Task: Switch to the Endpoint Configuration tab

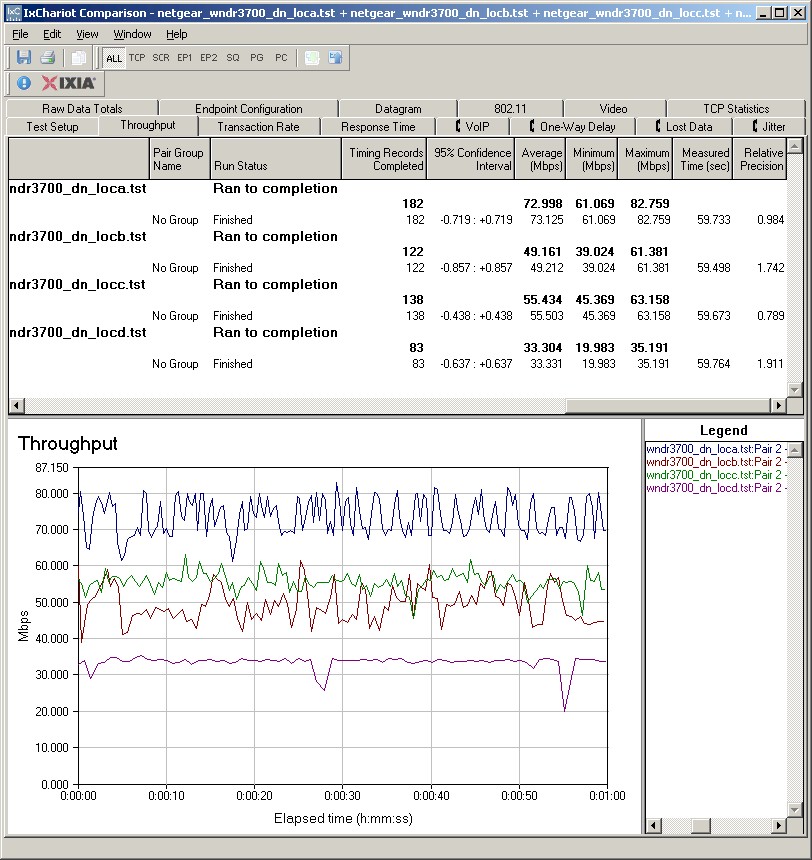Action: coord(249,109)
